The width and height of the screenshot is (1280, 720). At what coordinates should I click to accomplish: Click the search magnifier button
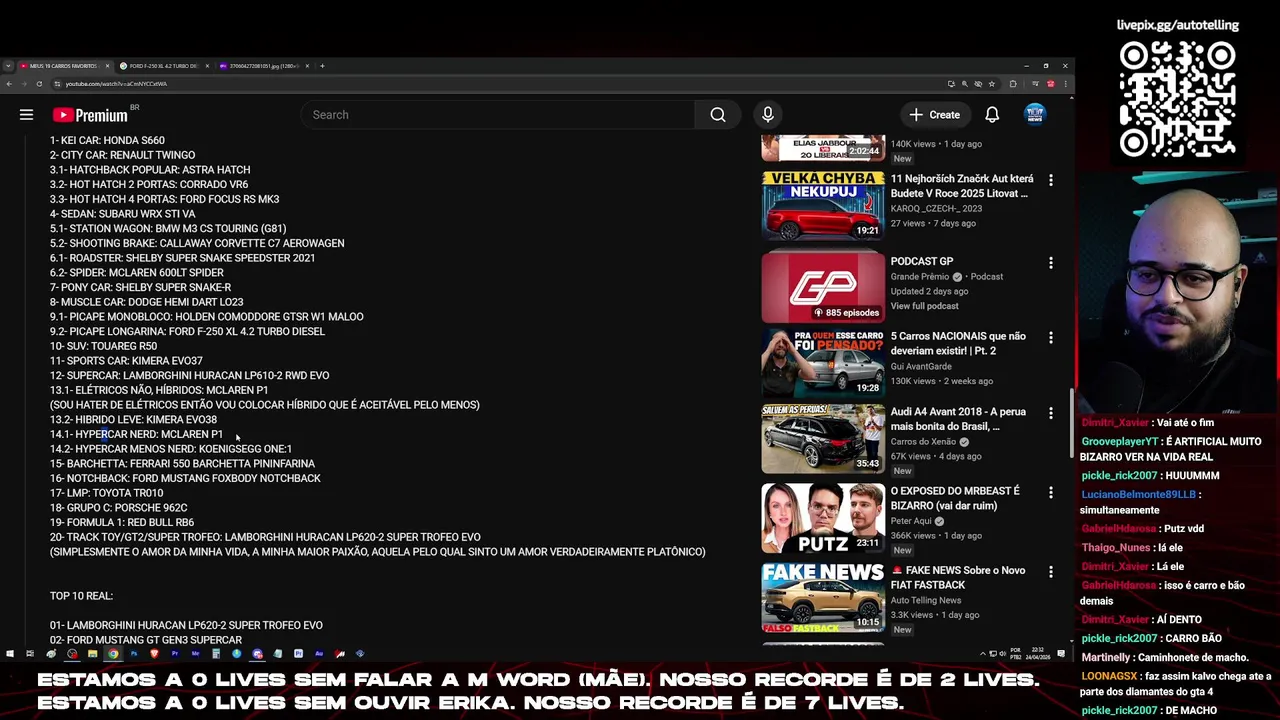pyautogui.click(x=718, y=115)
